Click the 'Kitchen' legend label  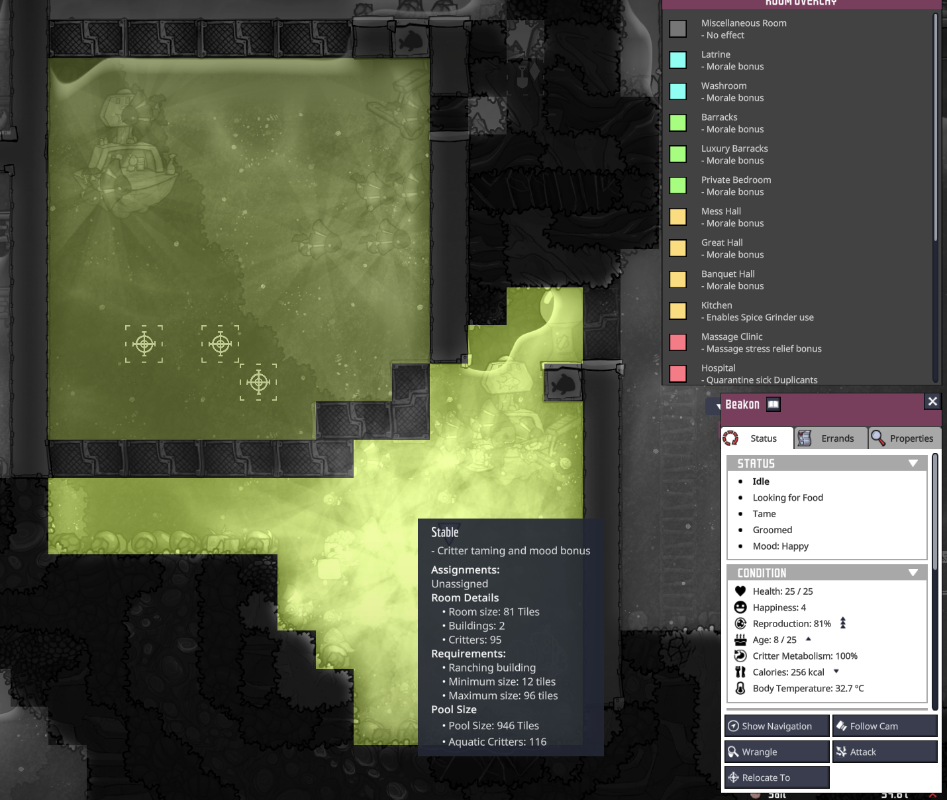pyautogui.click(x=716, y=306)
